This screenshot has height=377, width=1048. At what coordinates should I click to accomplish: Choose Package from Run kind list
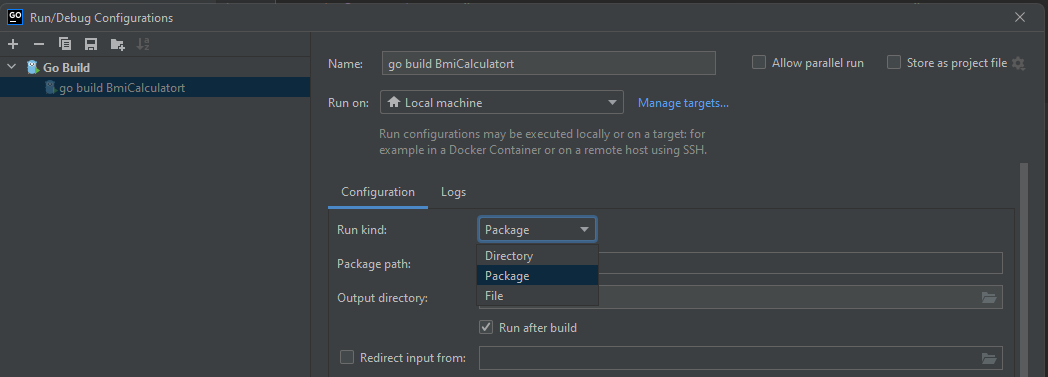pos(537,275)
